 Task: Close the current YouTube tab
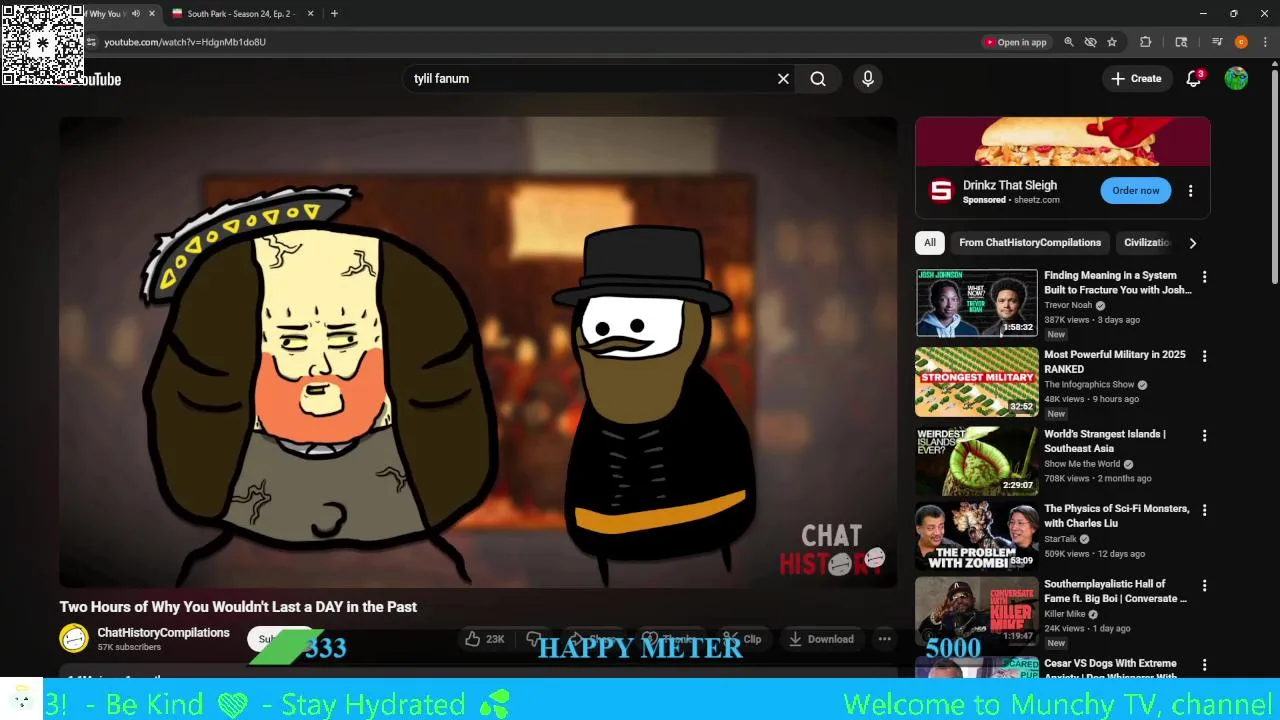click(152, 14)
